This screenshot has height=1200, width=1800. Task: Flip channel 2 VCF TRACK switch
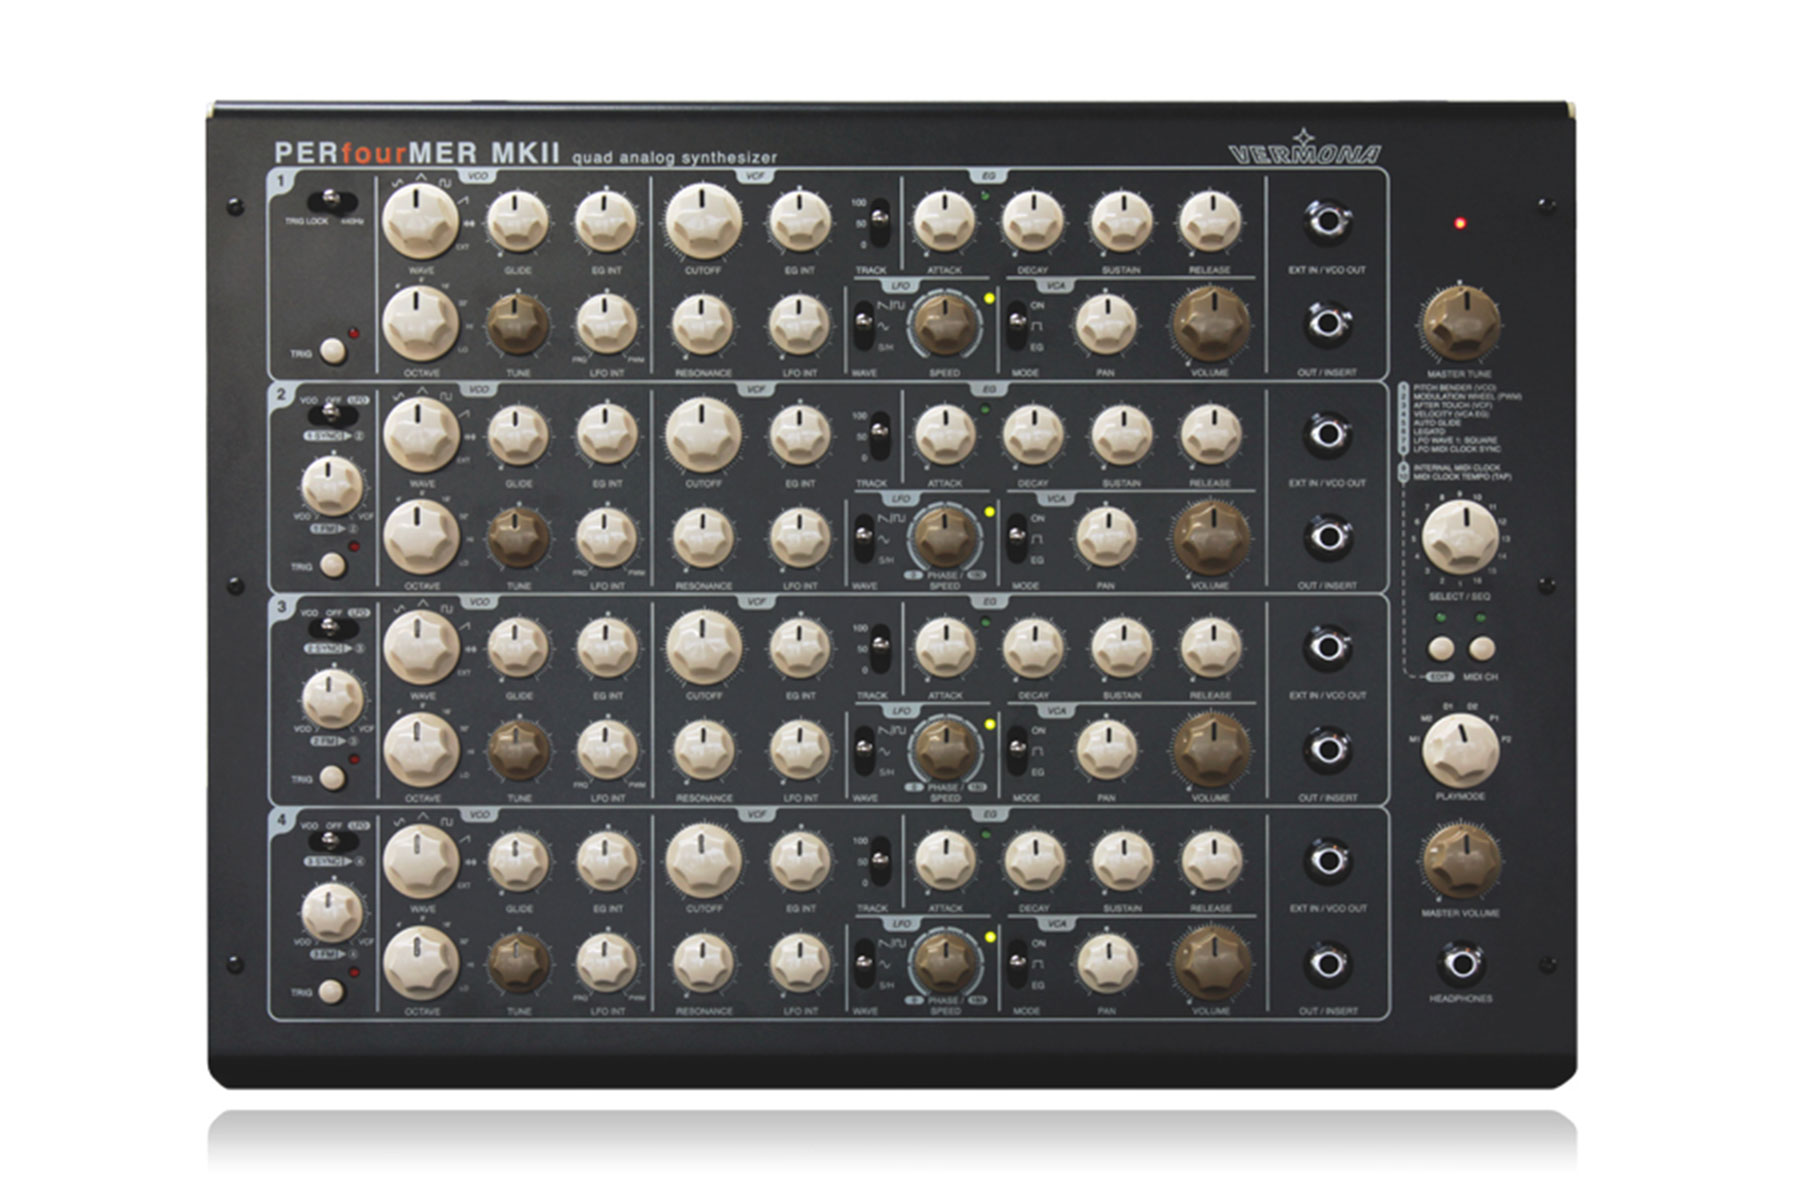880,435
